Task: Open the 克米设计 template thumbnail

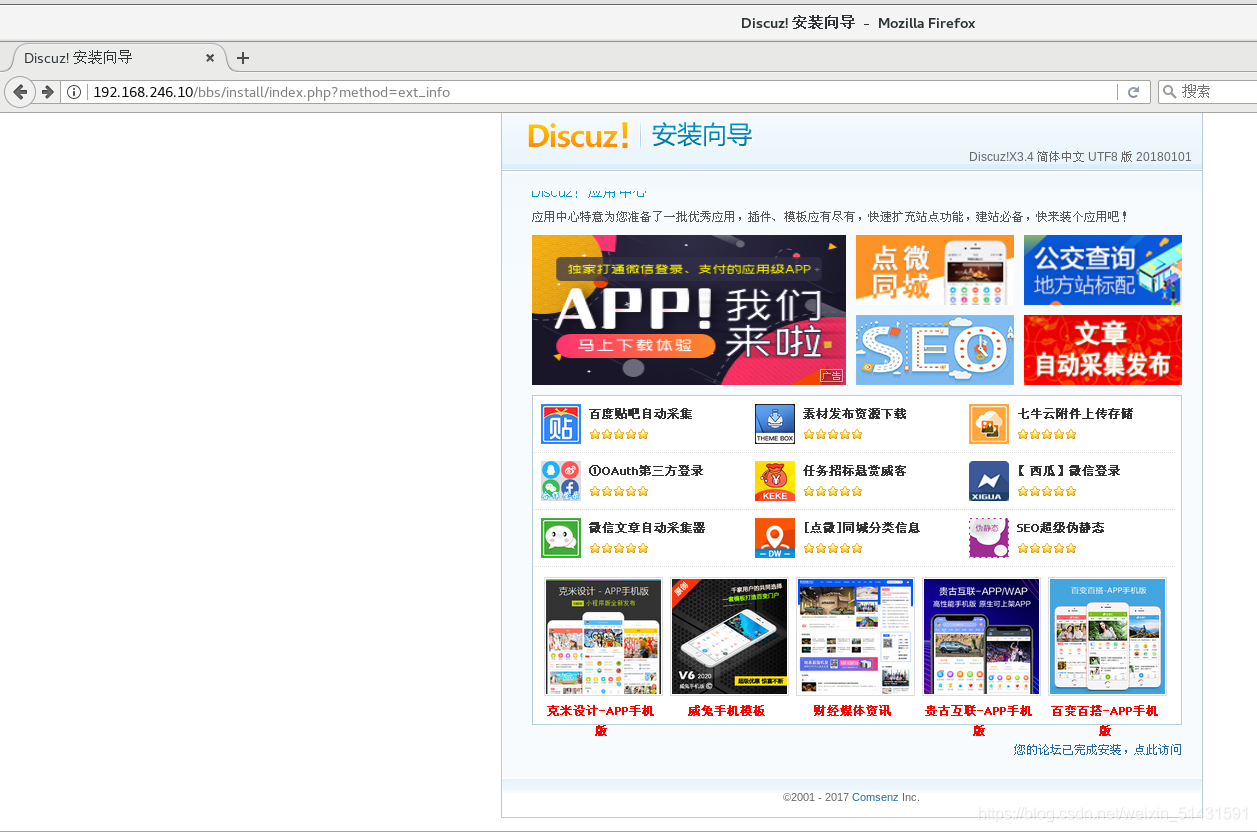Action: 603,636
